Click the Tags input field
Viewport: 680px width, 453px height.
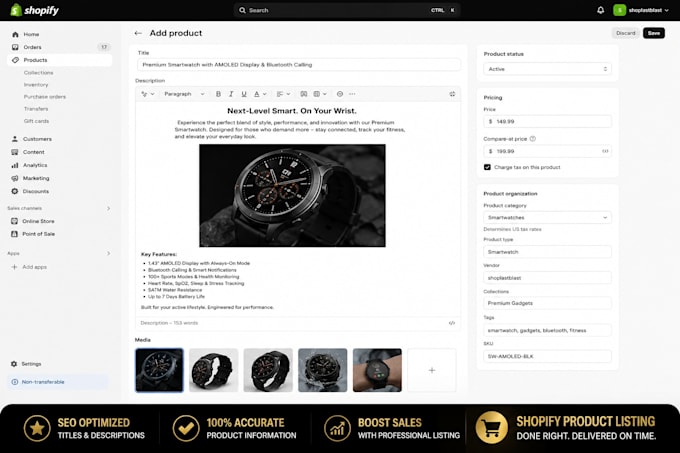(x=547, y=330)
